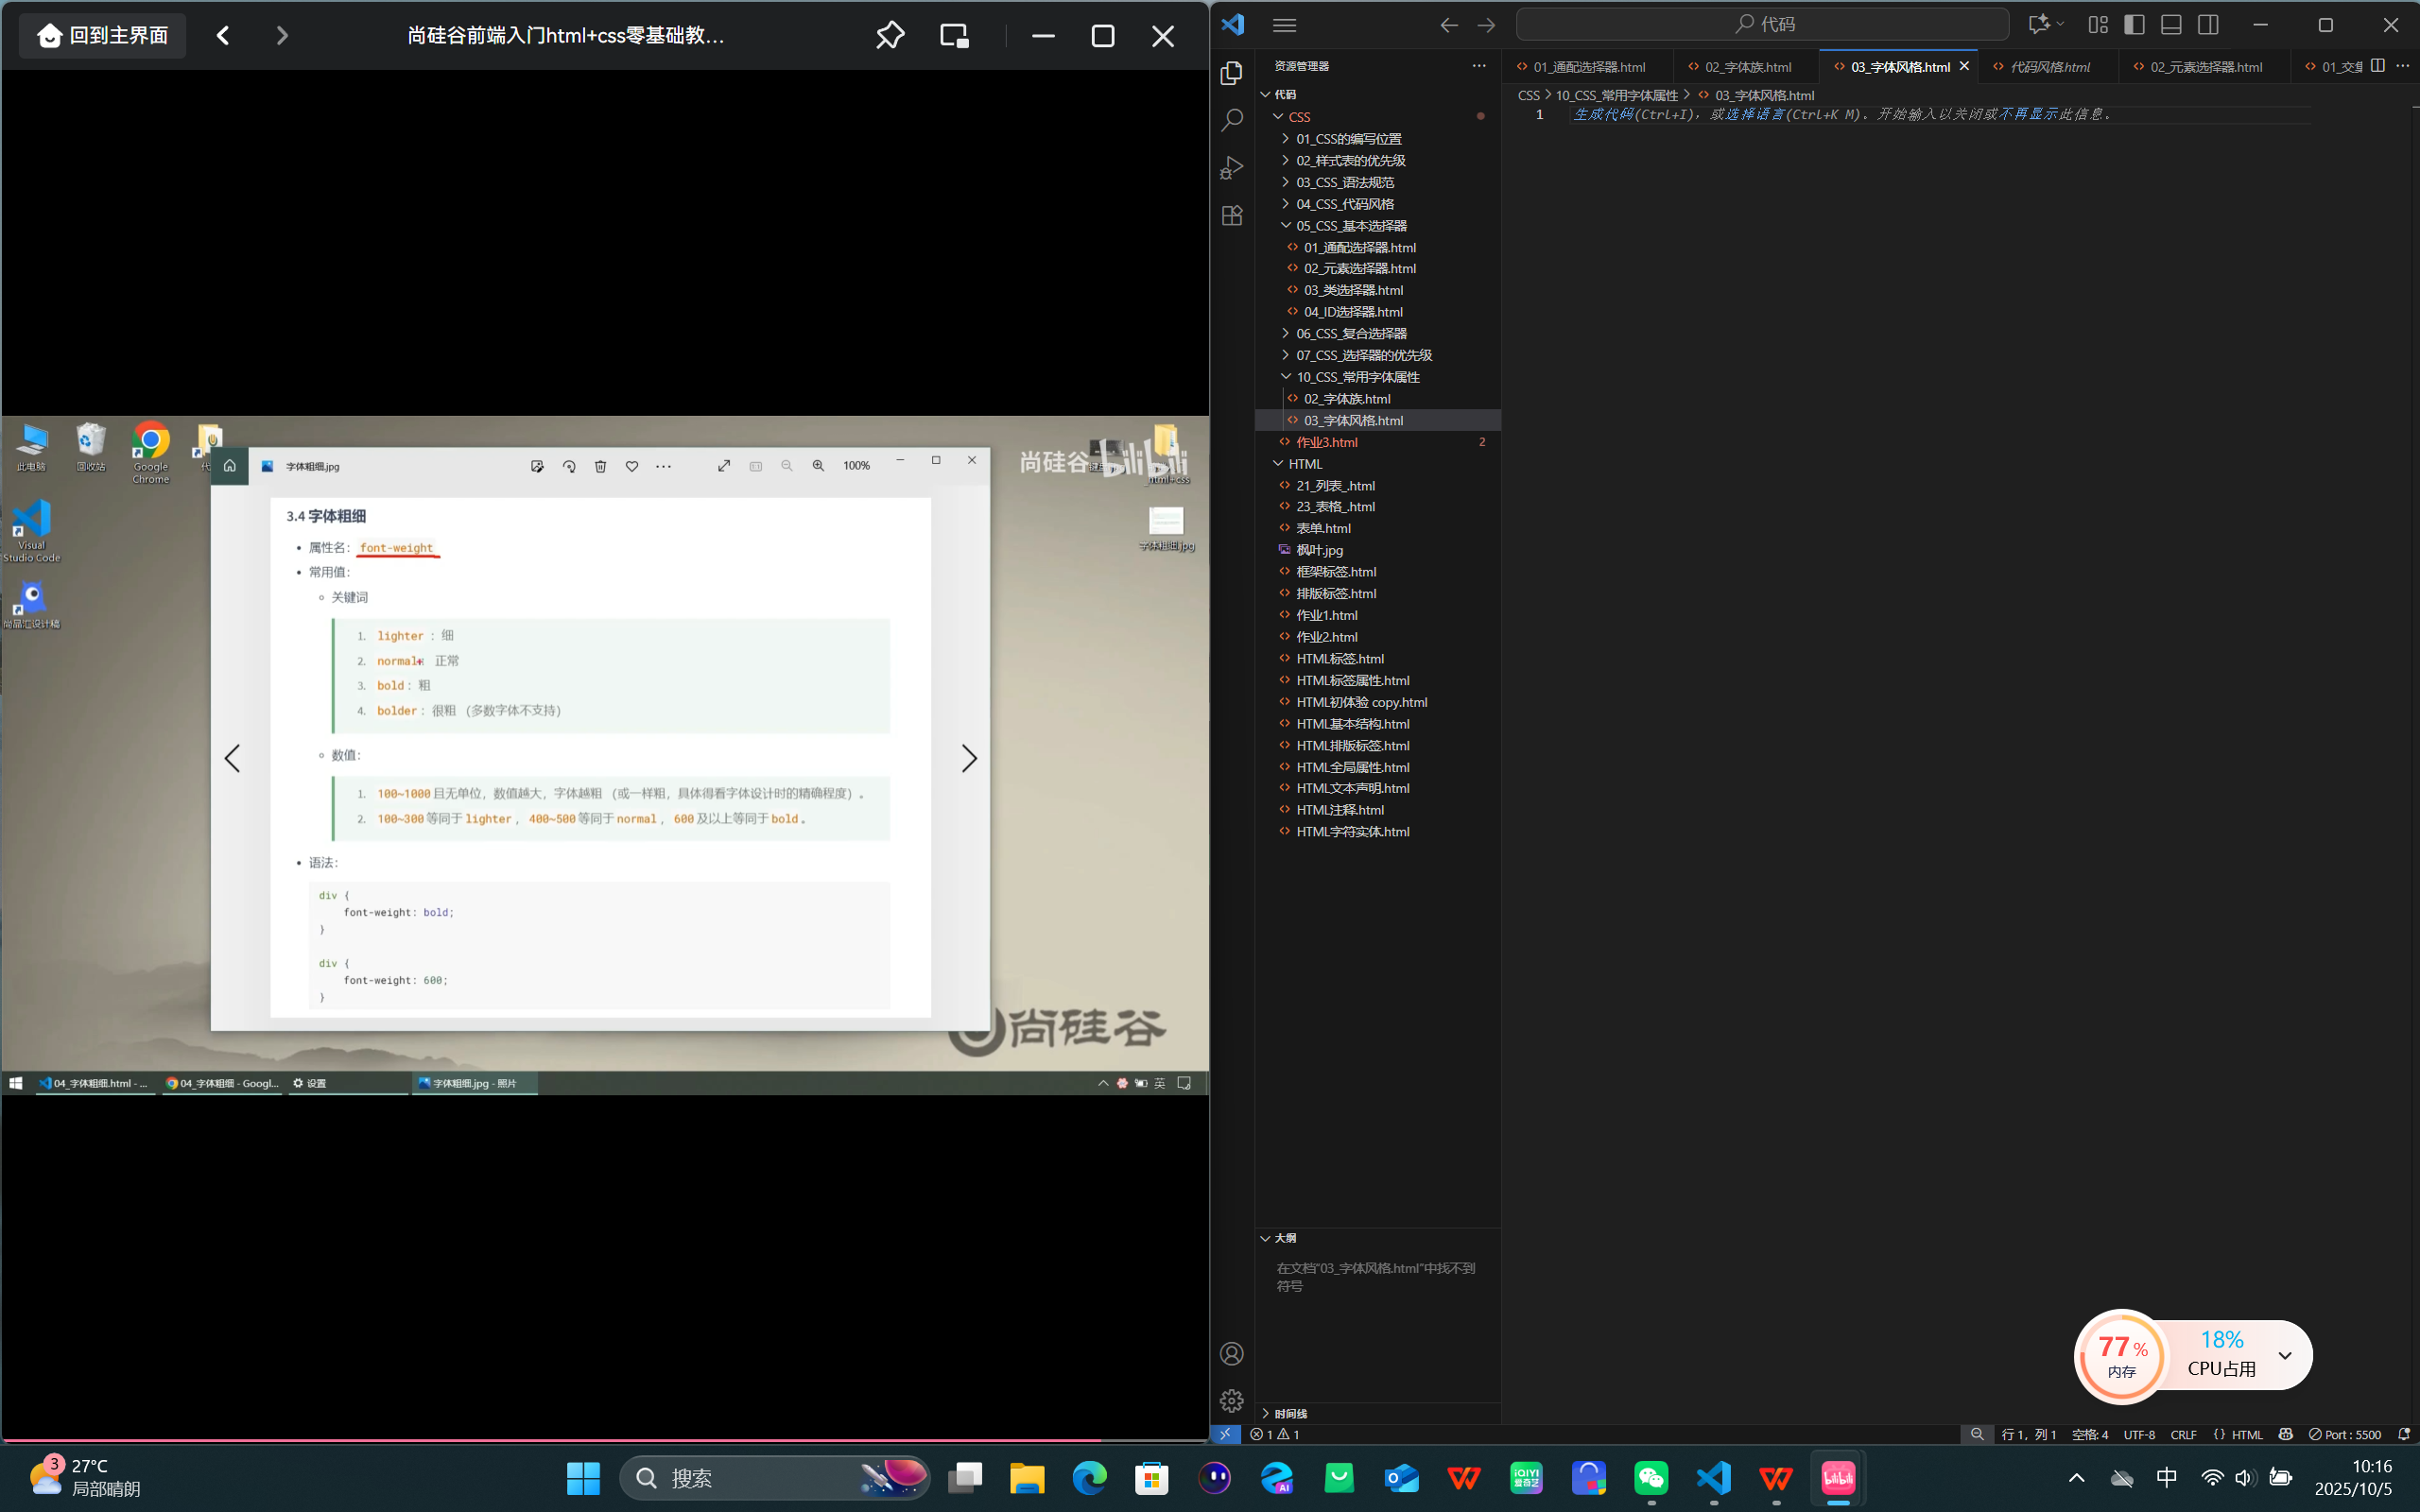Close the 03_字体风格.html tab
This screenshot has width=2420, height=1512.
tap(1964, 66)
